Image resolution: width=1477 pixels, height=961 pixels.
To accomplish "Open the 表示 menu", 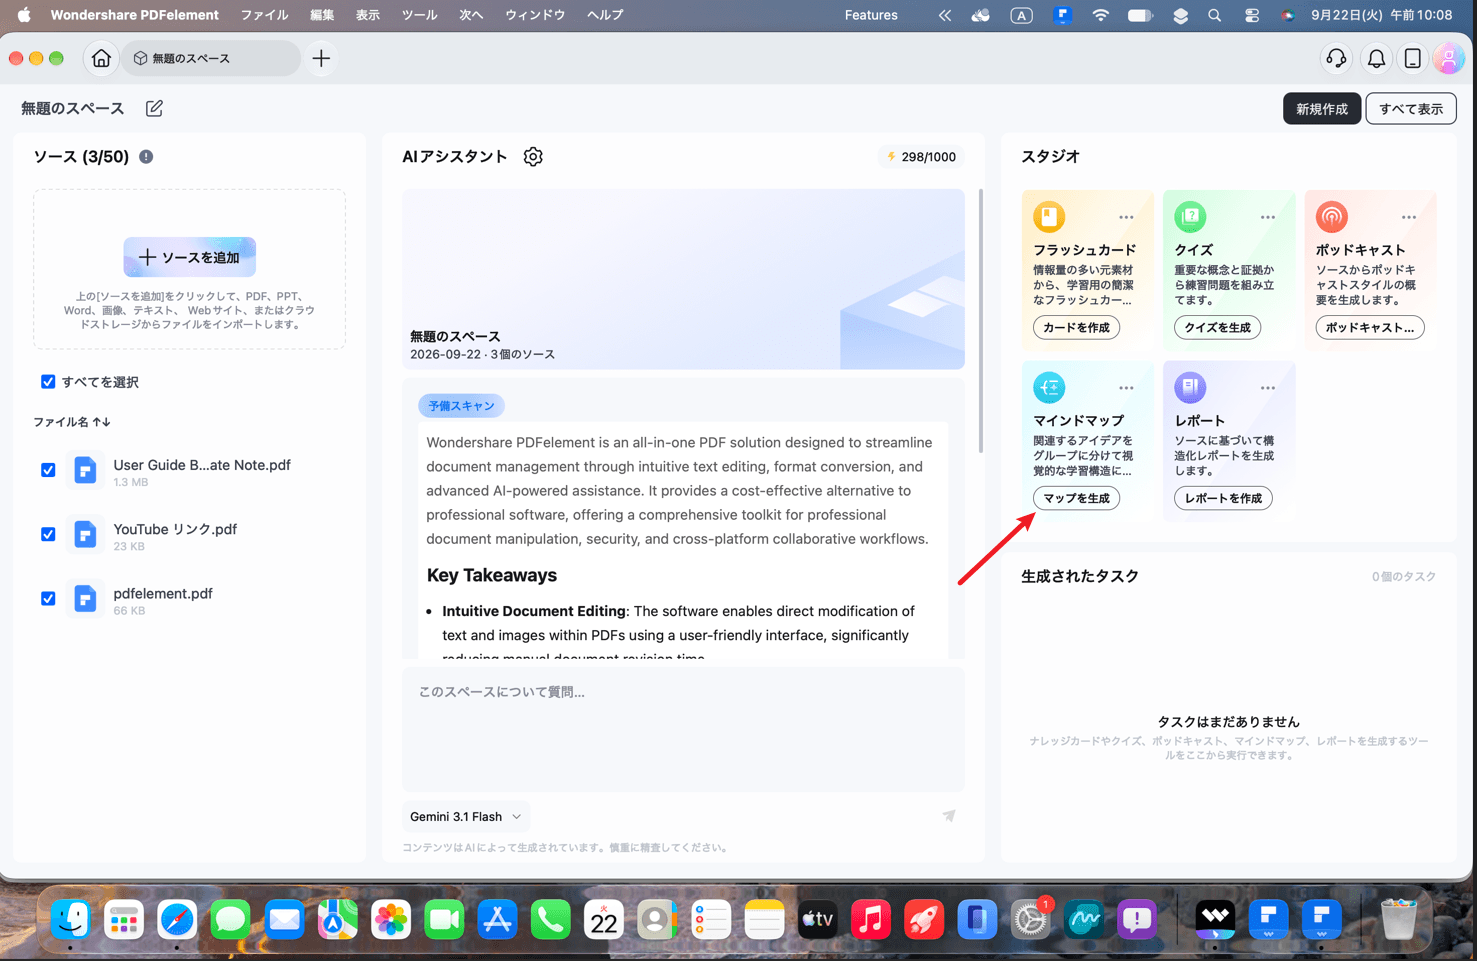I will coord(368,15).
